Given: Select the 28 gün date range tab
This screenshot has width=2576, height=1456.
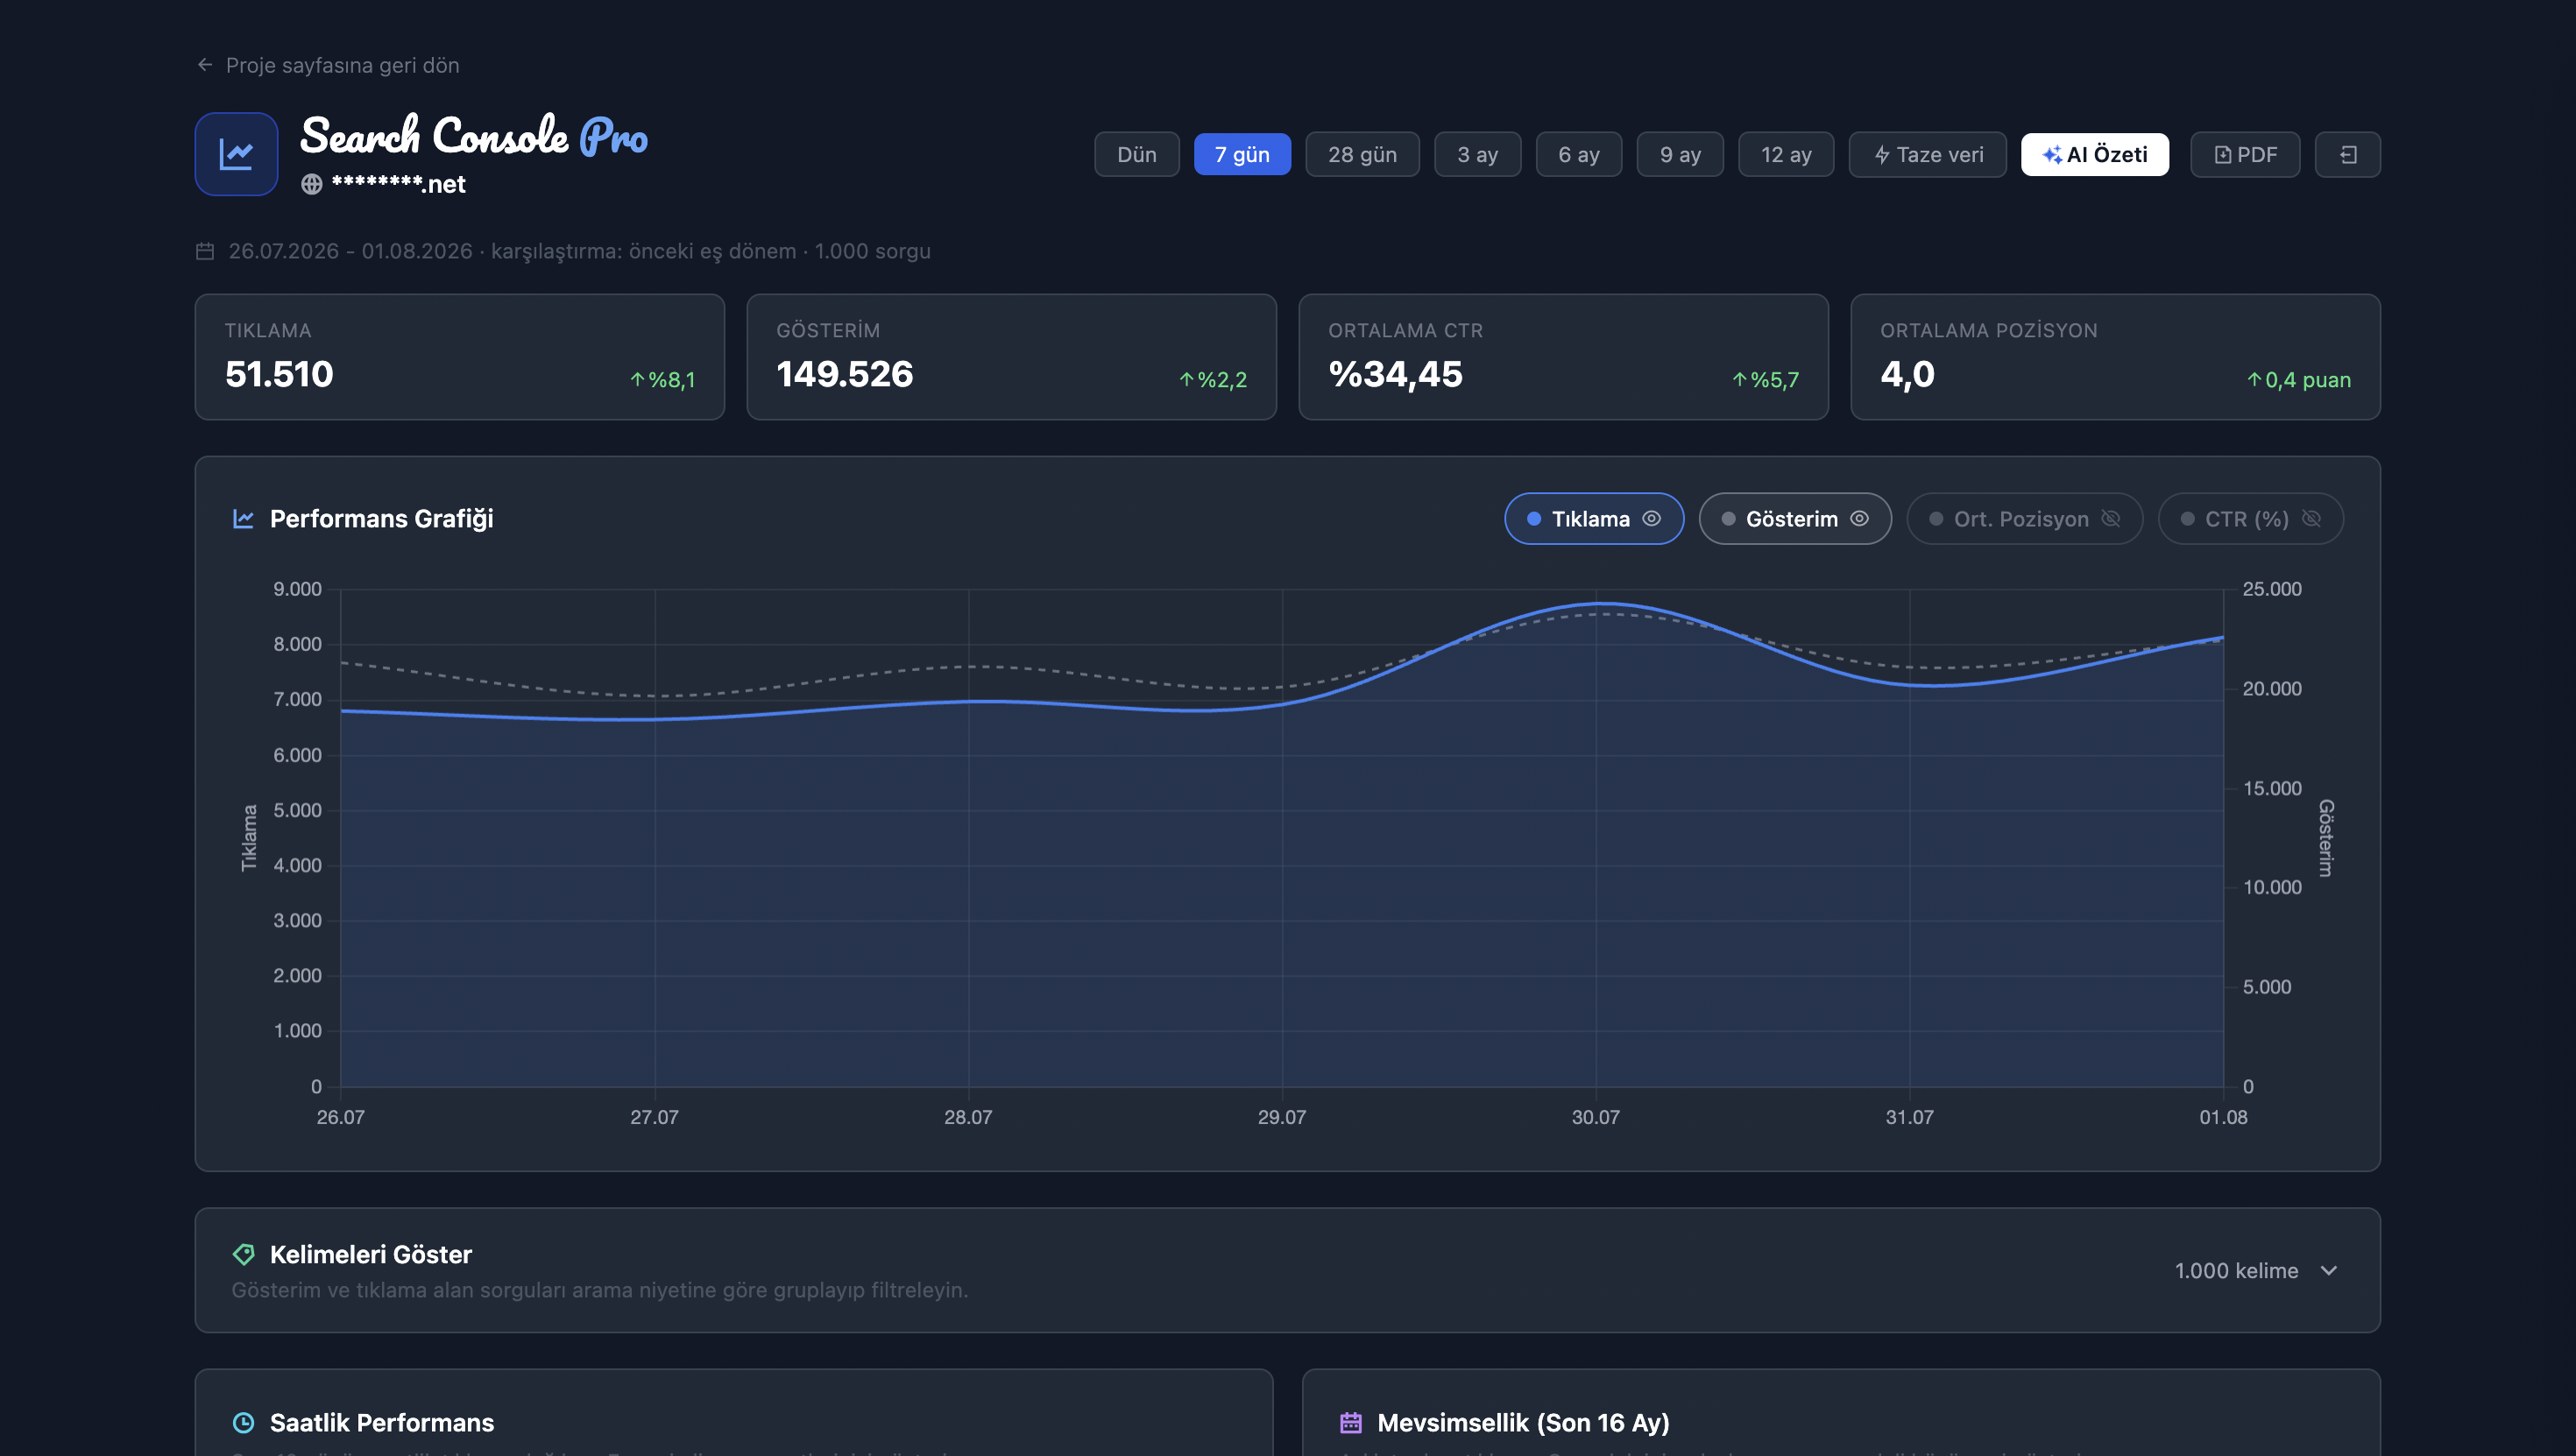Looking at the screenshot, I should [x=1362, y=155].
